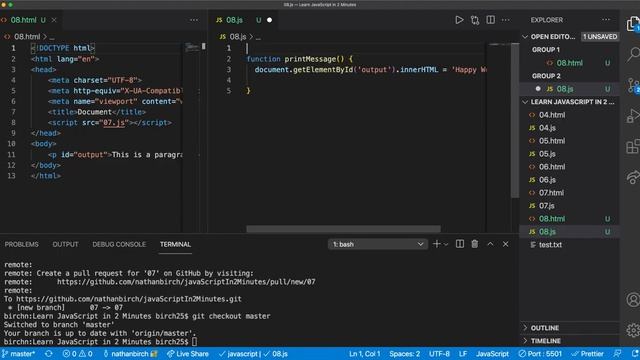Open Explorer panel more actions menu
The width and height of the screenshot is (640, 360).
pyautogui.click(x=606, y=20)
